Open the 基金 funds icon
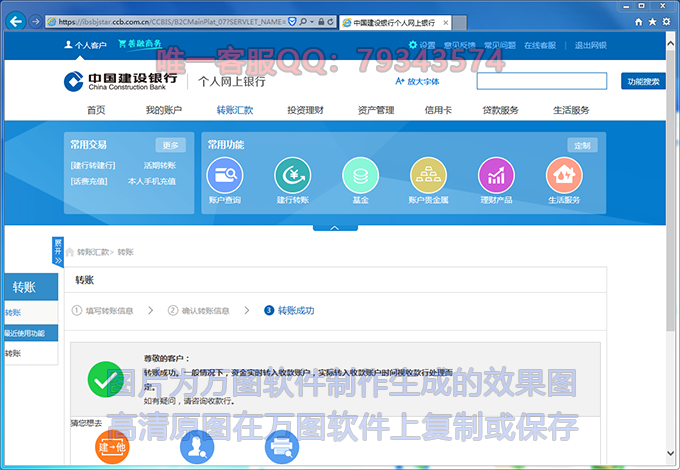The image size is (680, 470). pyautogui.click(x=360, y=176)
